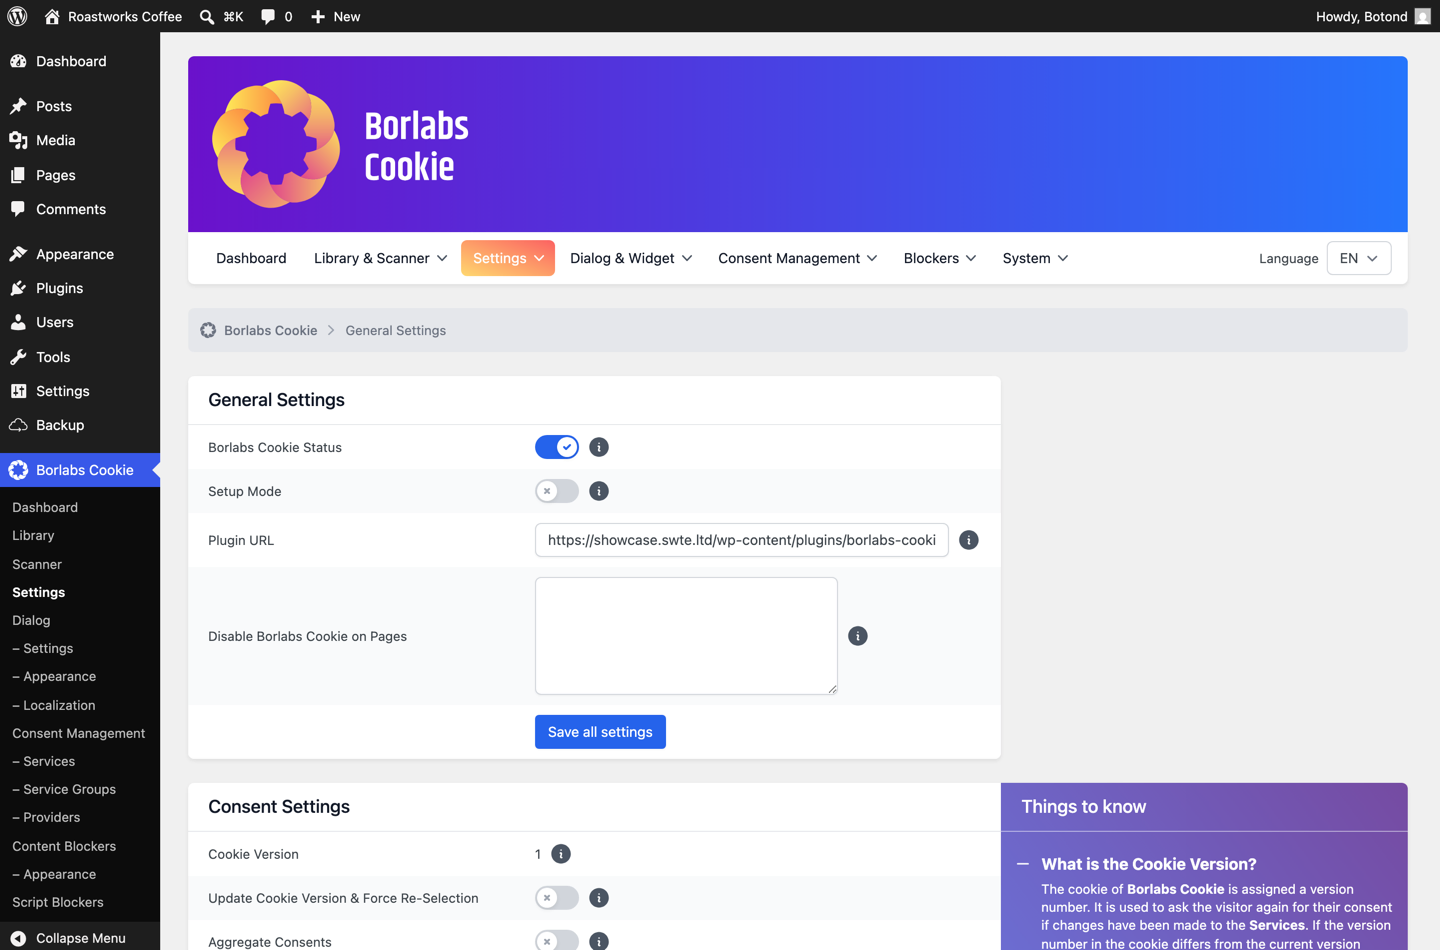Click the Collapse Menu arrow icon

[18, 938]
